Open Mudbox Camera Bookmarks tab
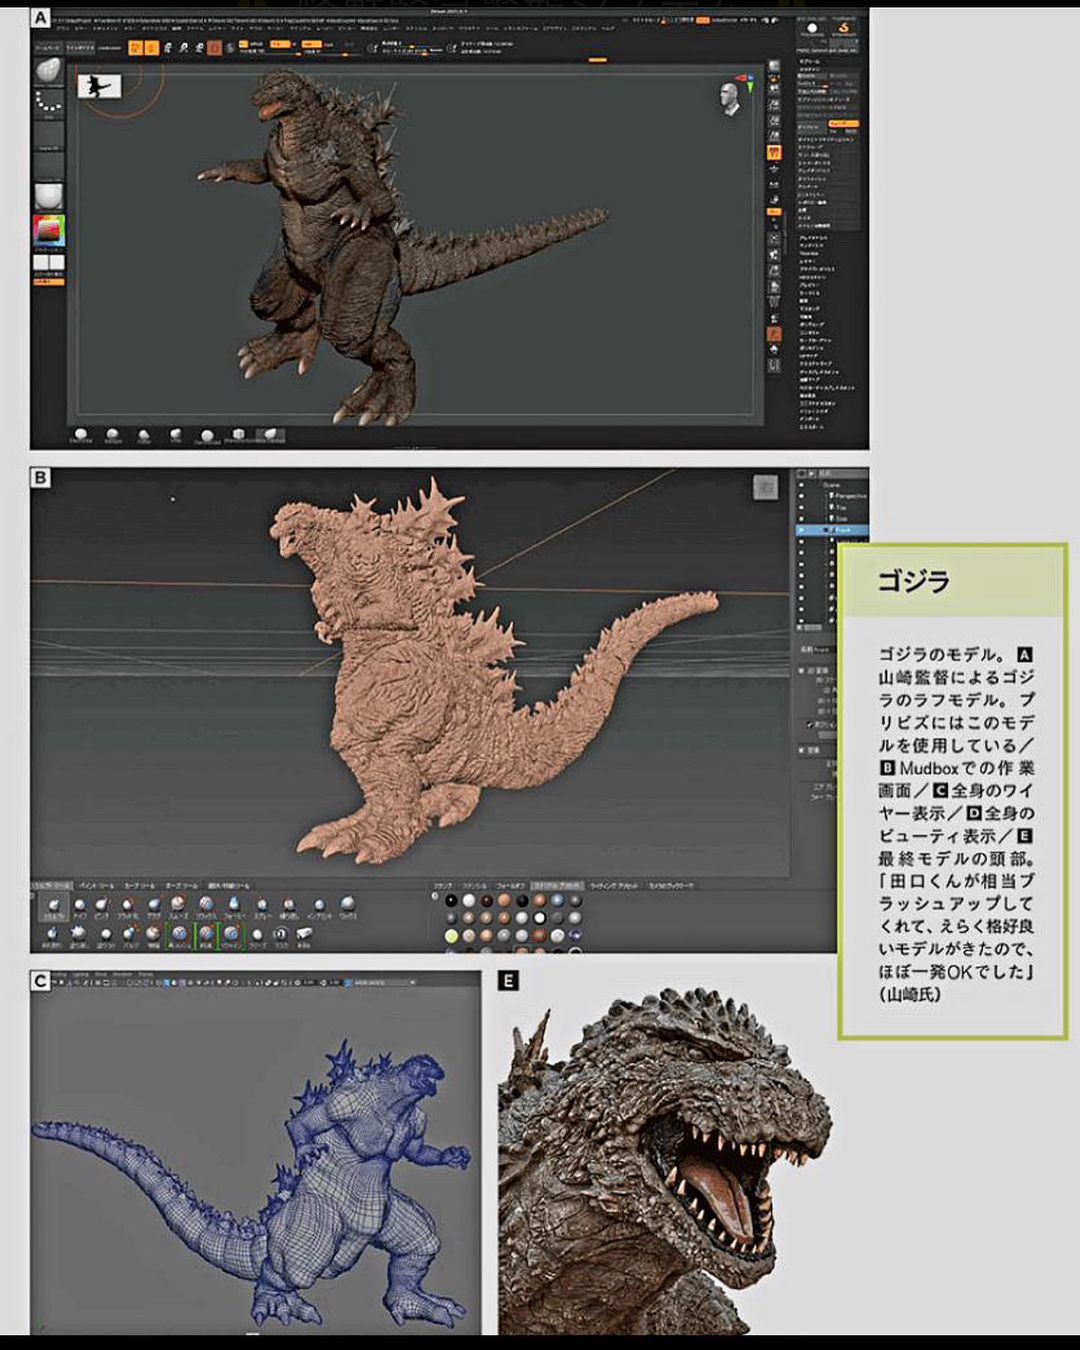This screenshot has height=1350, width=1080. click(x=671, y=886)
